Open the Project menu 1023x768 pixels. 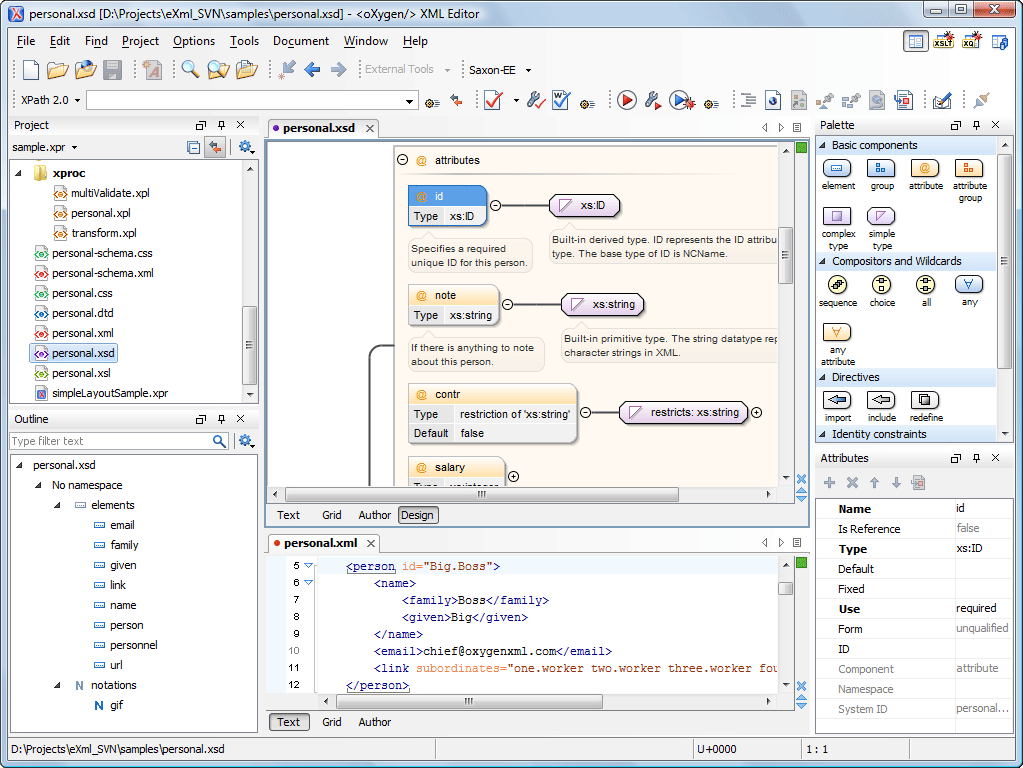140,40
